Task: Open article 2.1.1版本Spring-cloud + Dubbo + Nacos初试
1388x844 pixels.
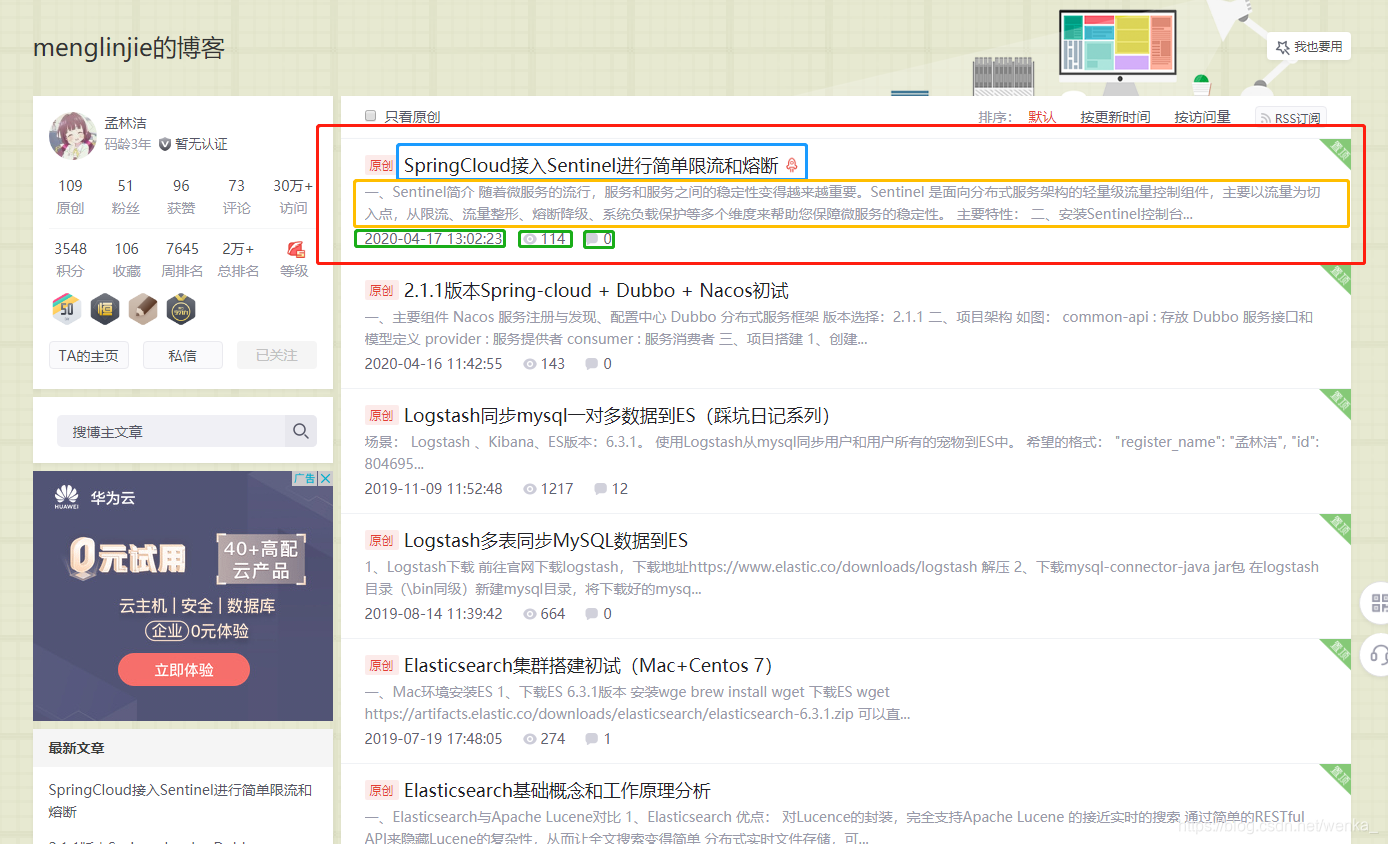Action: point(596,291)
